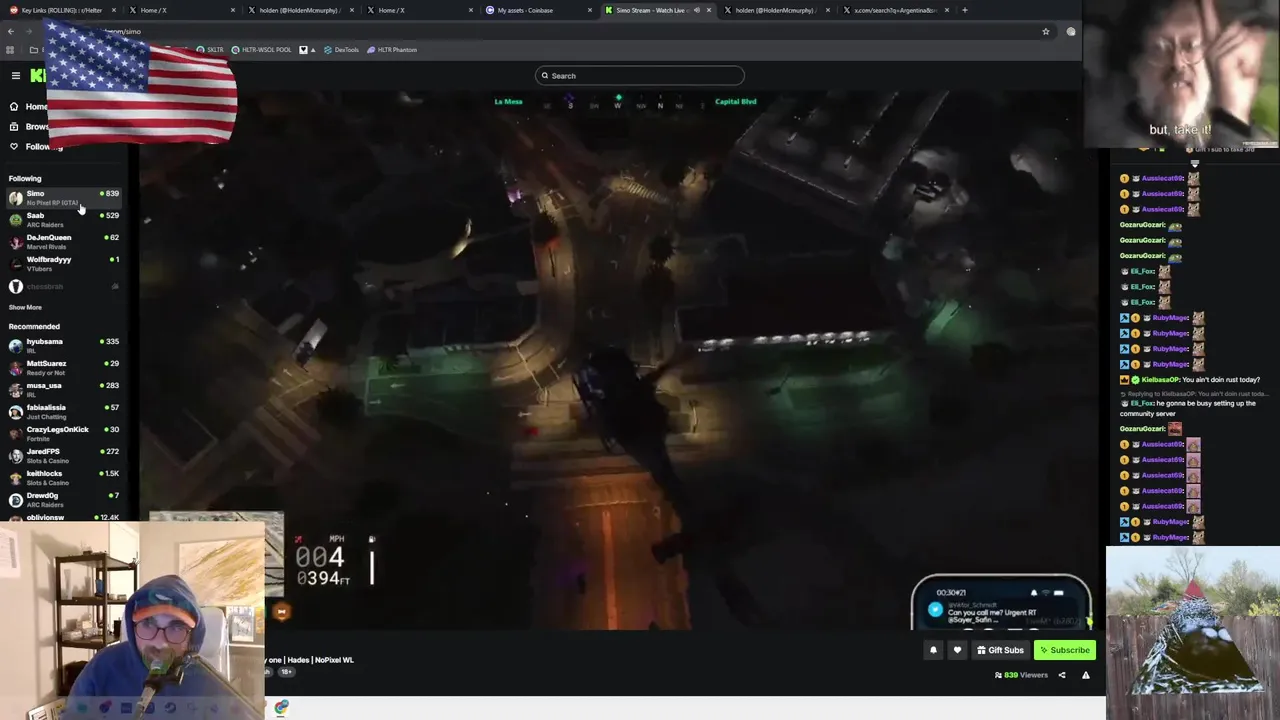Expand the Show More following list
This screenshot has width=1280, height=720.
[x=25, y=308]
